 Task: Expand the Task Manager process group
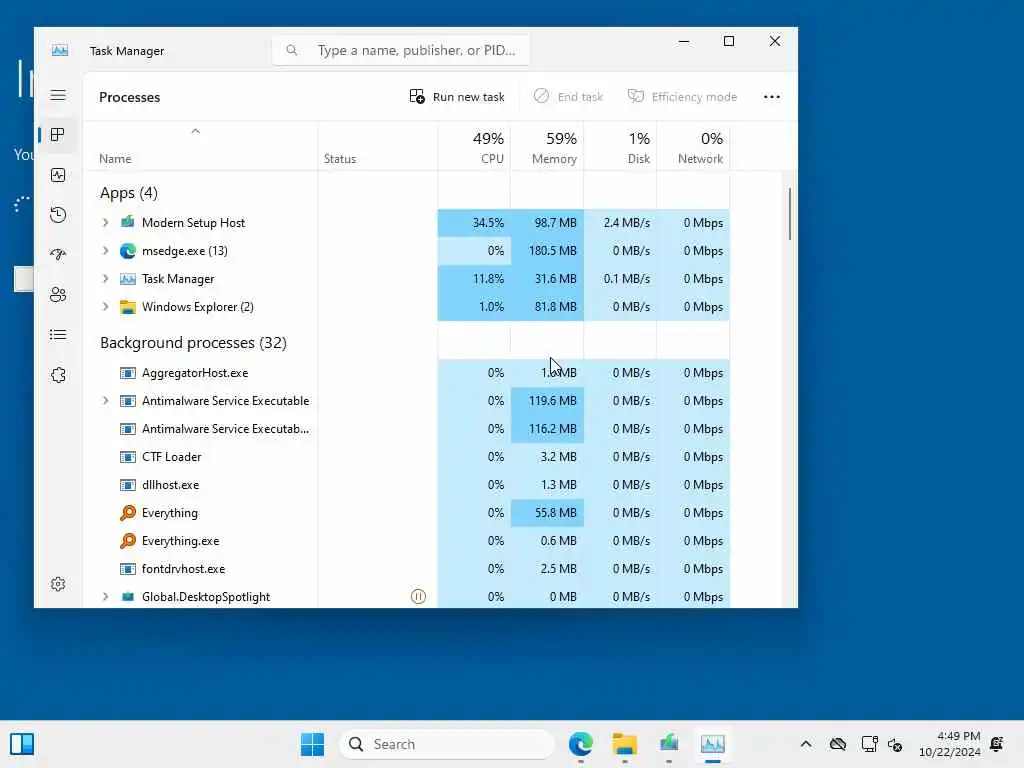106,279
